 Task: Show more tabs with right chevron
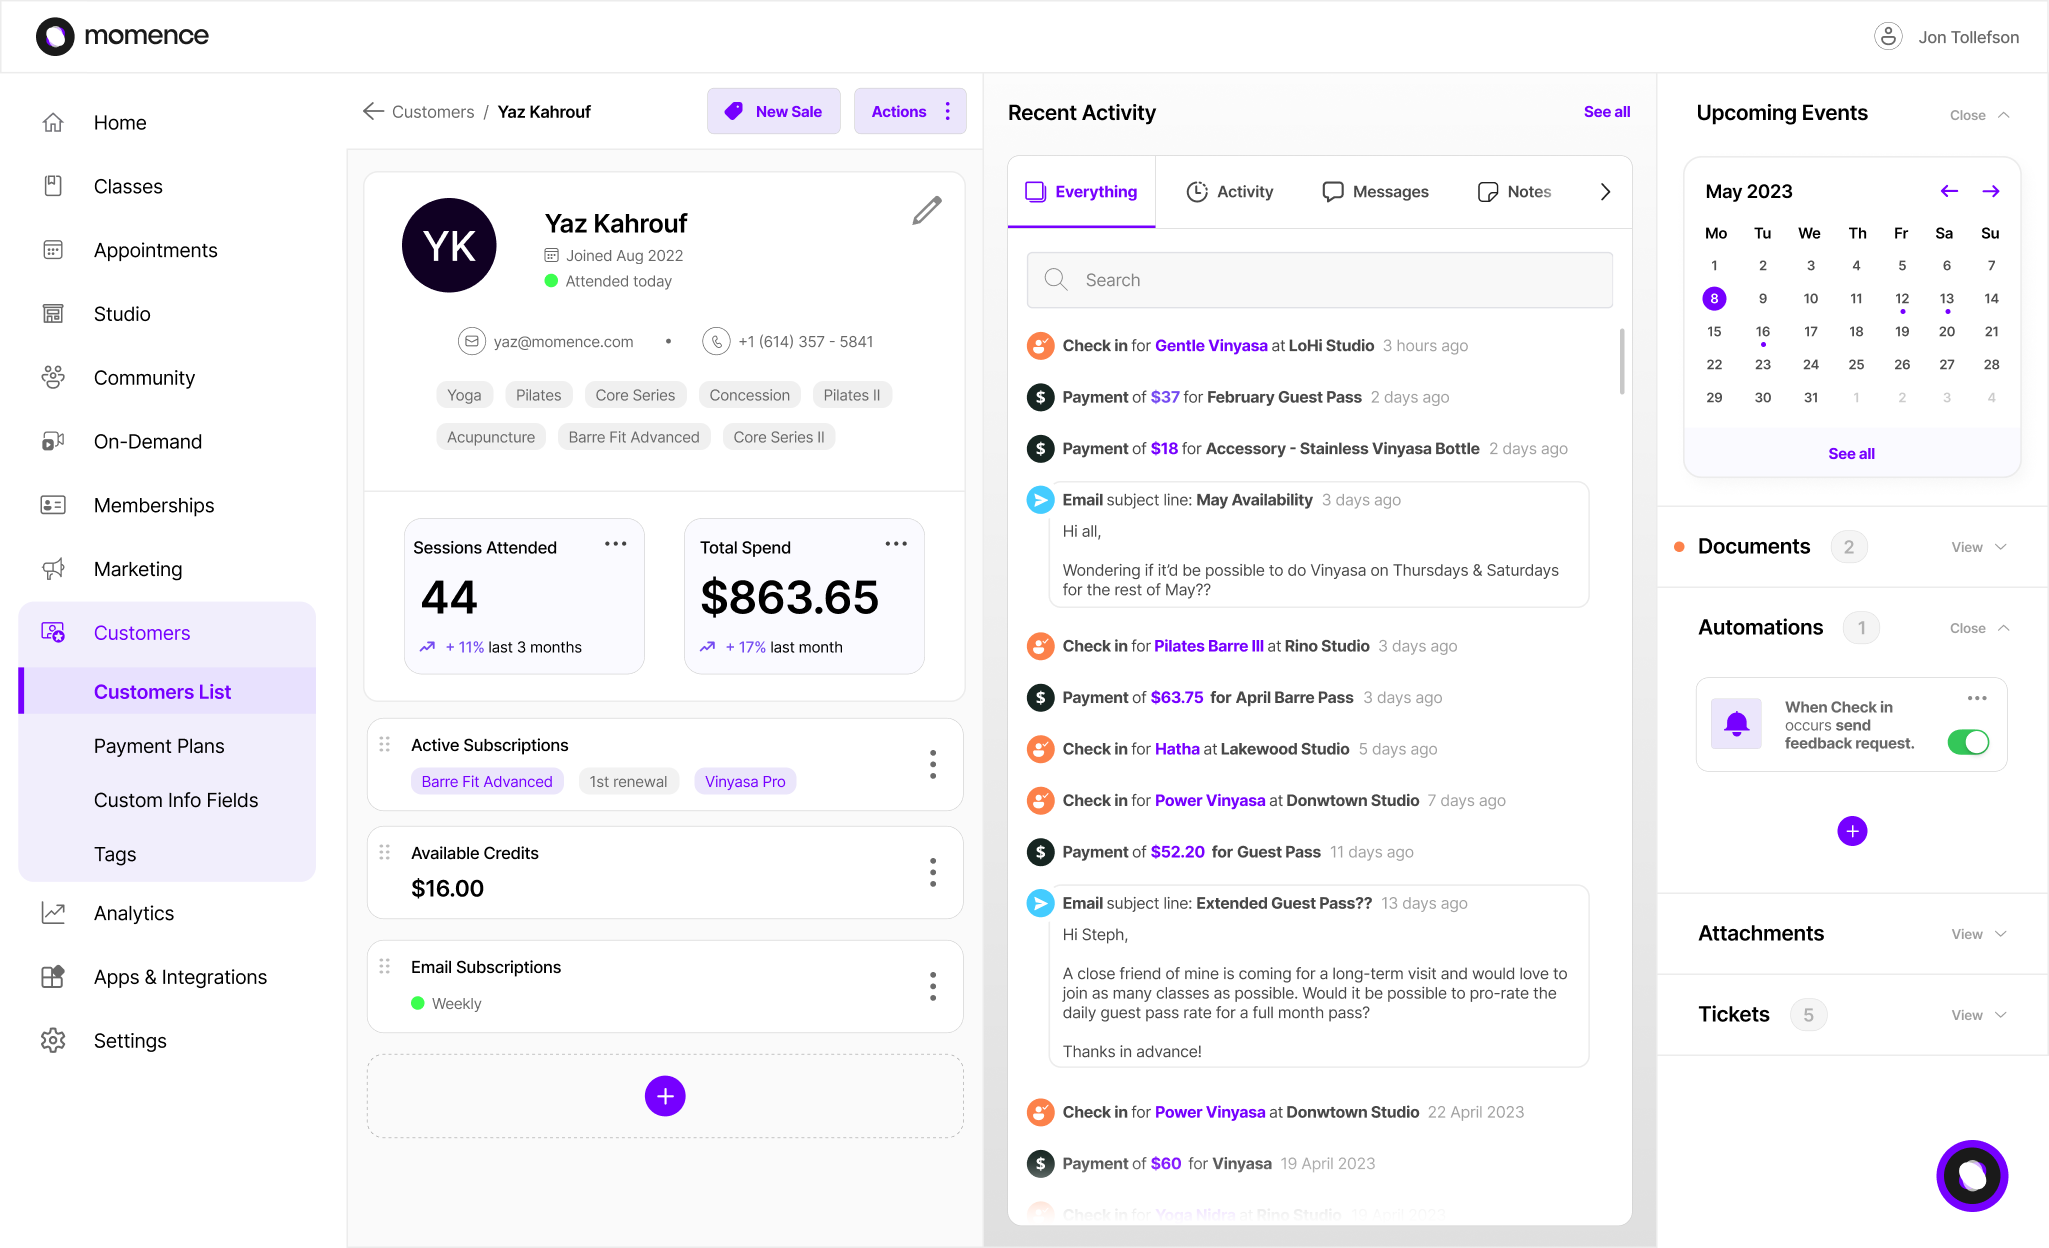click(x=1605, y=192)
